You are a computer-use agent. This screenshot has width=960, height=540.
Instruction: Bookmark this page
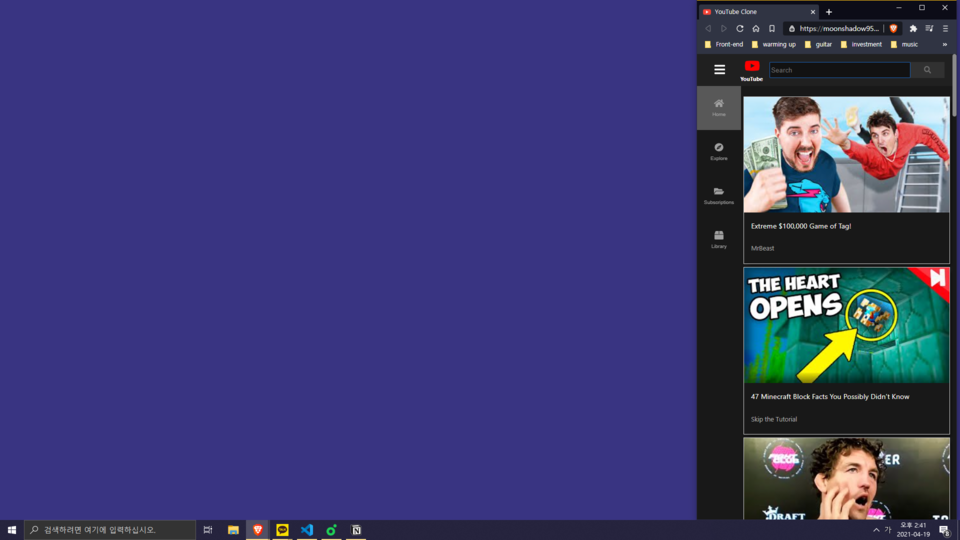(772, 29)
